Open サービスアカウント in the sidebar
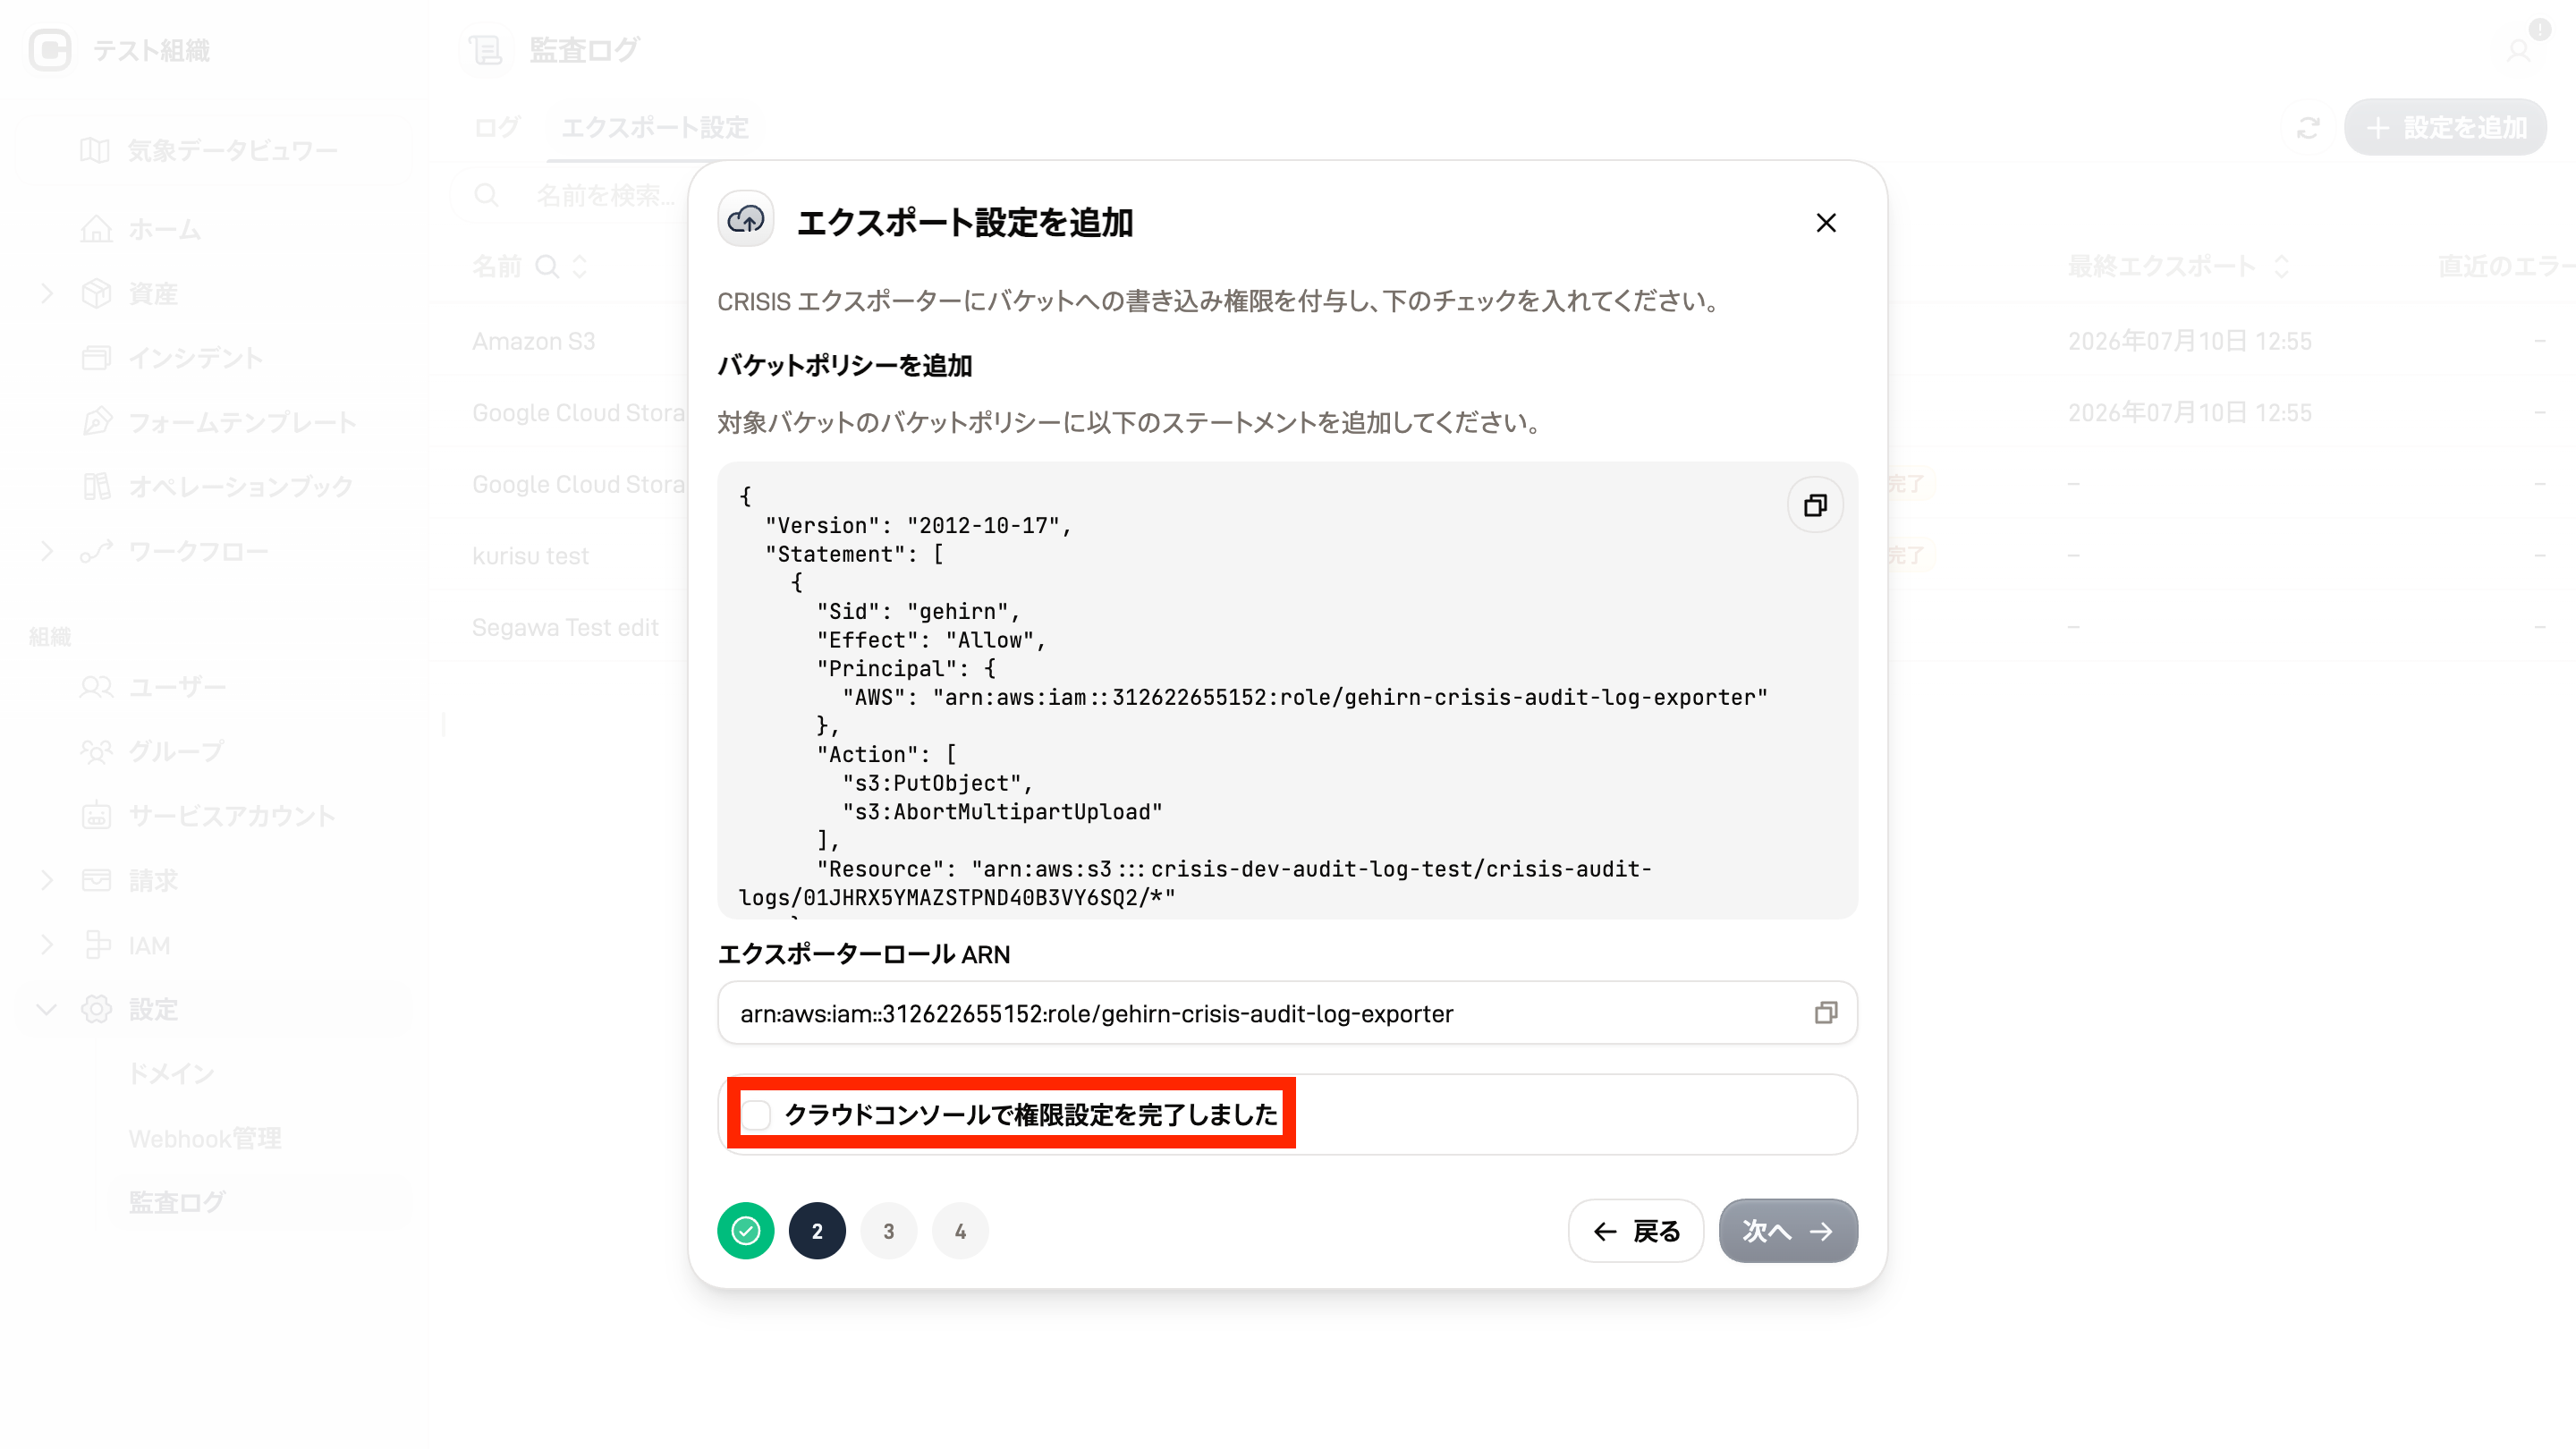 (215, 816)
